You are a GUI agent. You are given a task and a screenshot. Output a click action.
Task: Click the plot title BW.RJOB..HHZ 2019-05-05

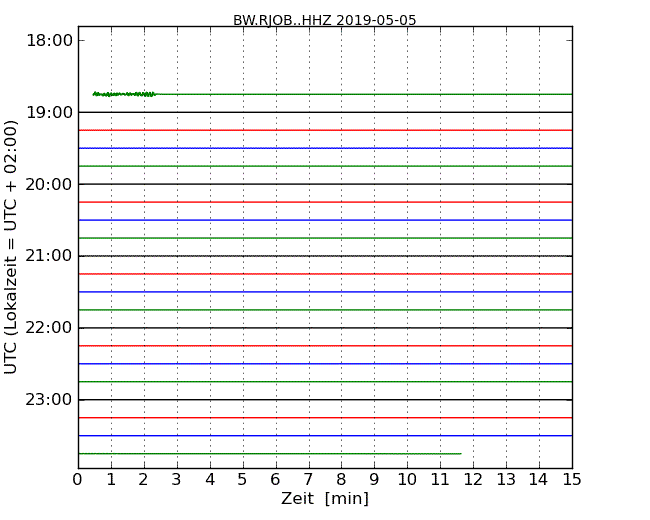pos(325,20)
